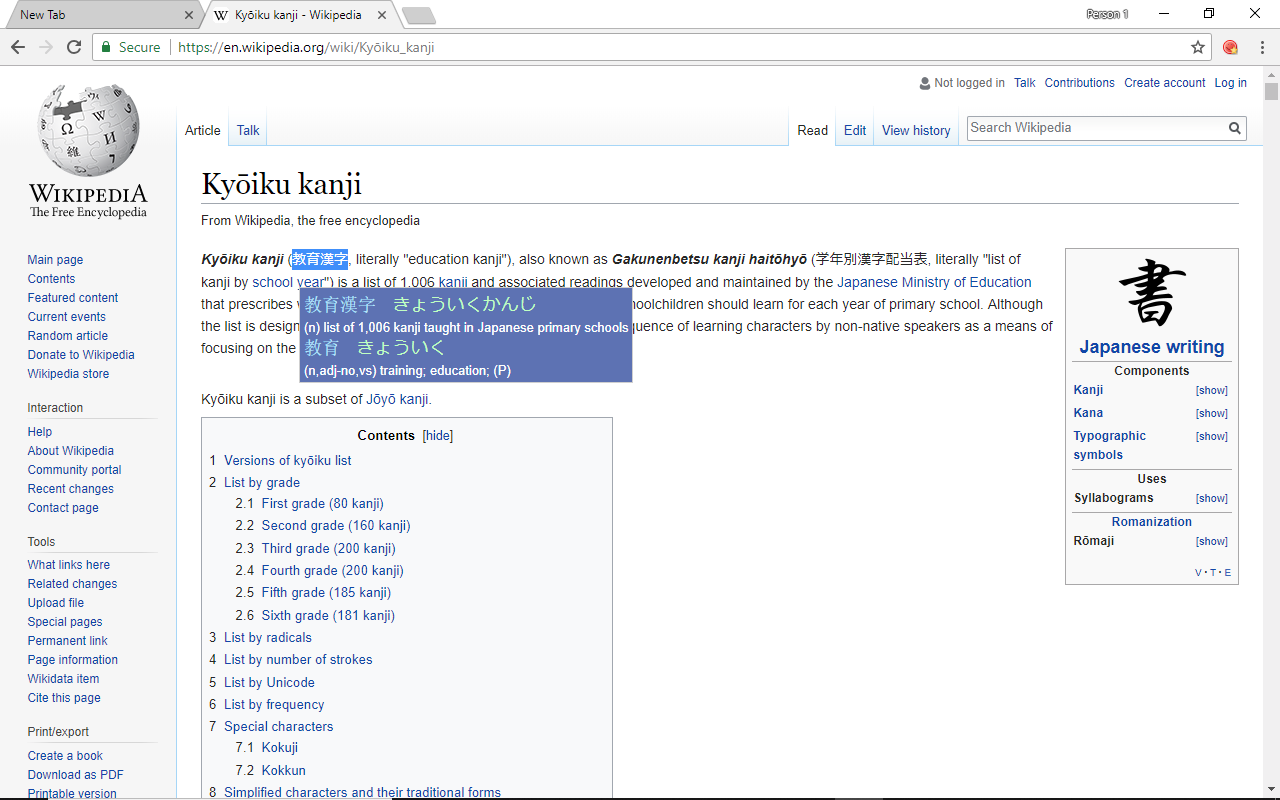The height and width of the screenshot is (800, 1280).
Task: Show the Kana section in the sidebar box
Action: [x=1211, y=414]
